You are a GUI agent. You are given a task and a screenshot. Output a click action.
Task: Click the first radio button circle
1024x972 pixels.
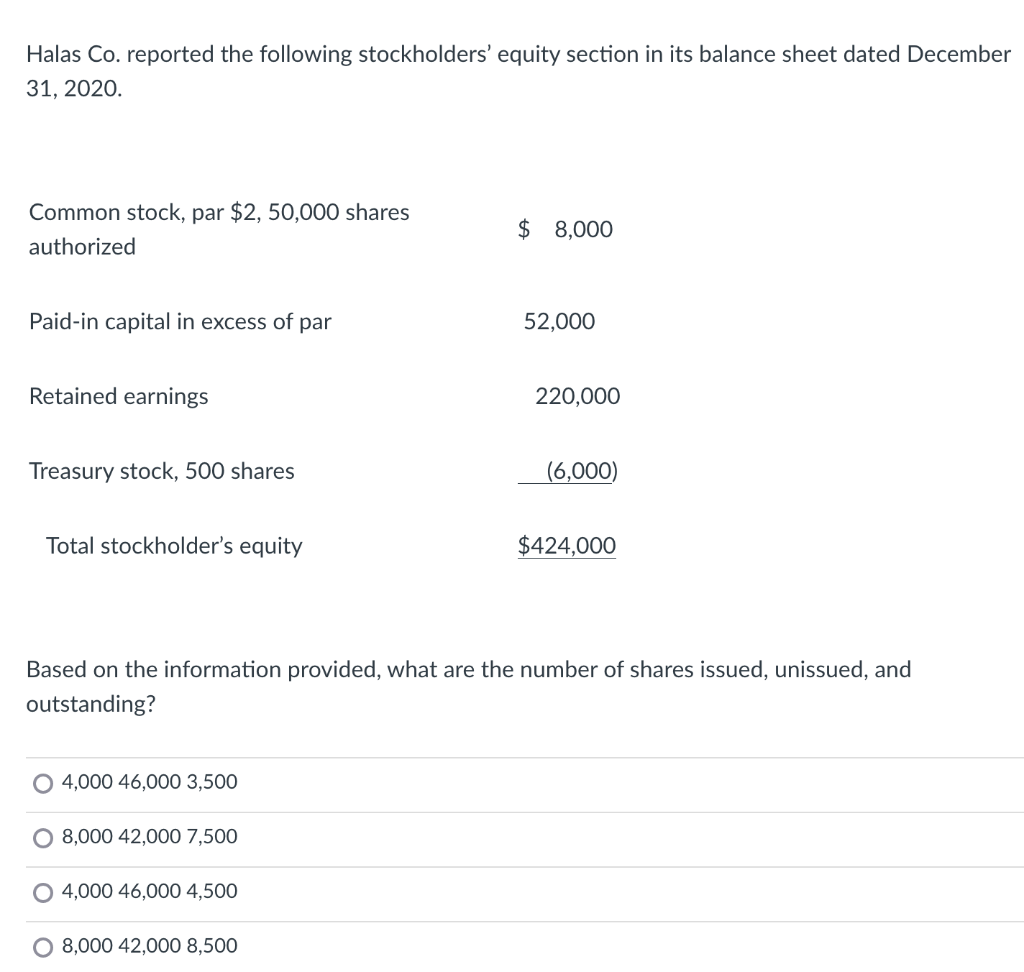point(41,784)
